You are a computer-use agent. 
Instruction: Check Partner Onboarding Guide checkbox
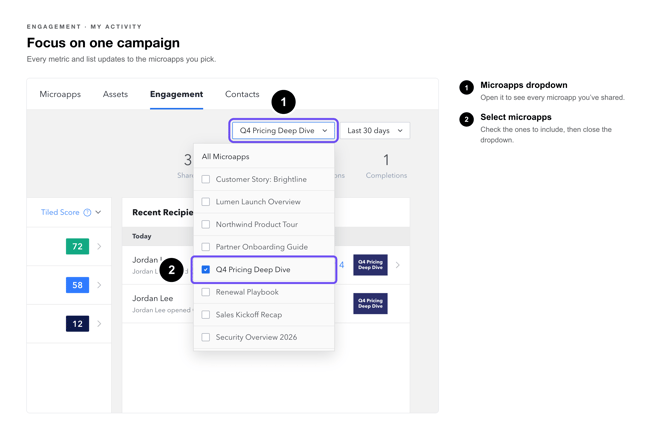(206, 247)
